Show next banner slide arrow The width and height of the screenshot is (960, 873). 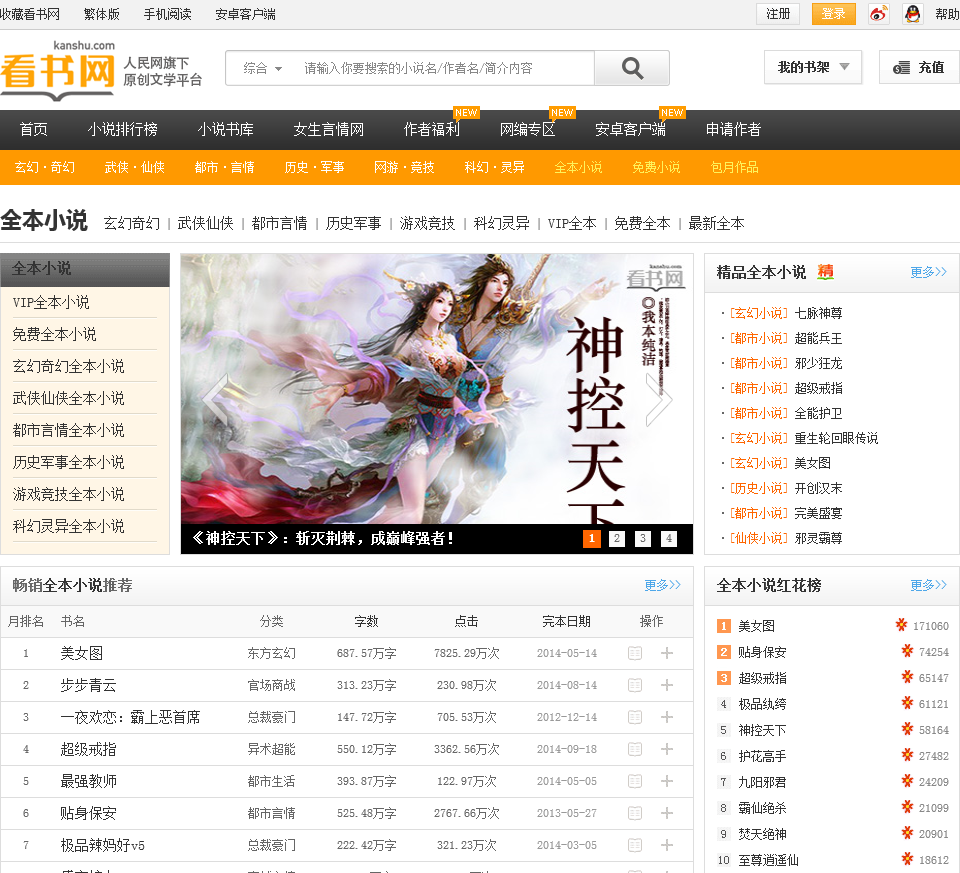[659, 400]
